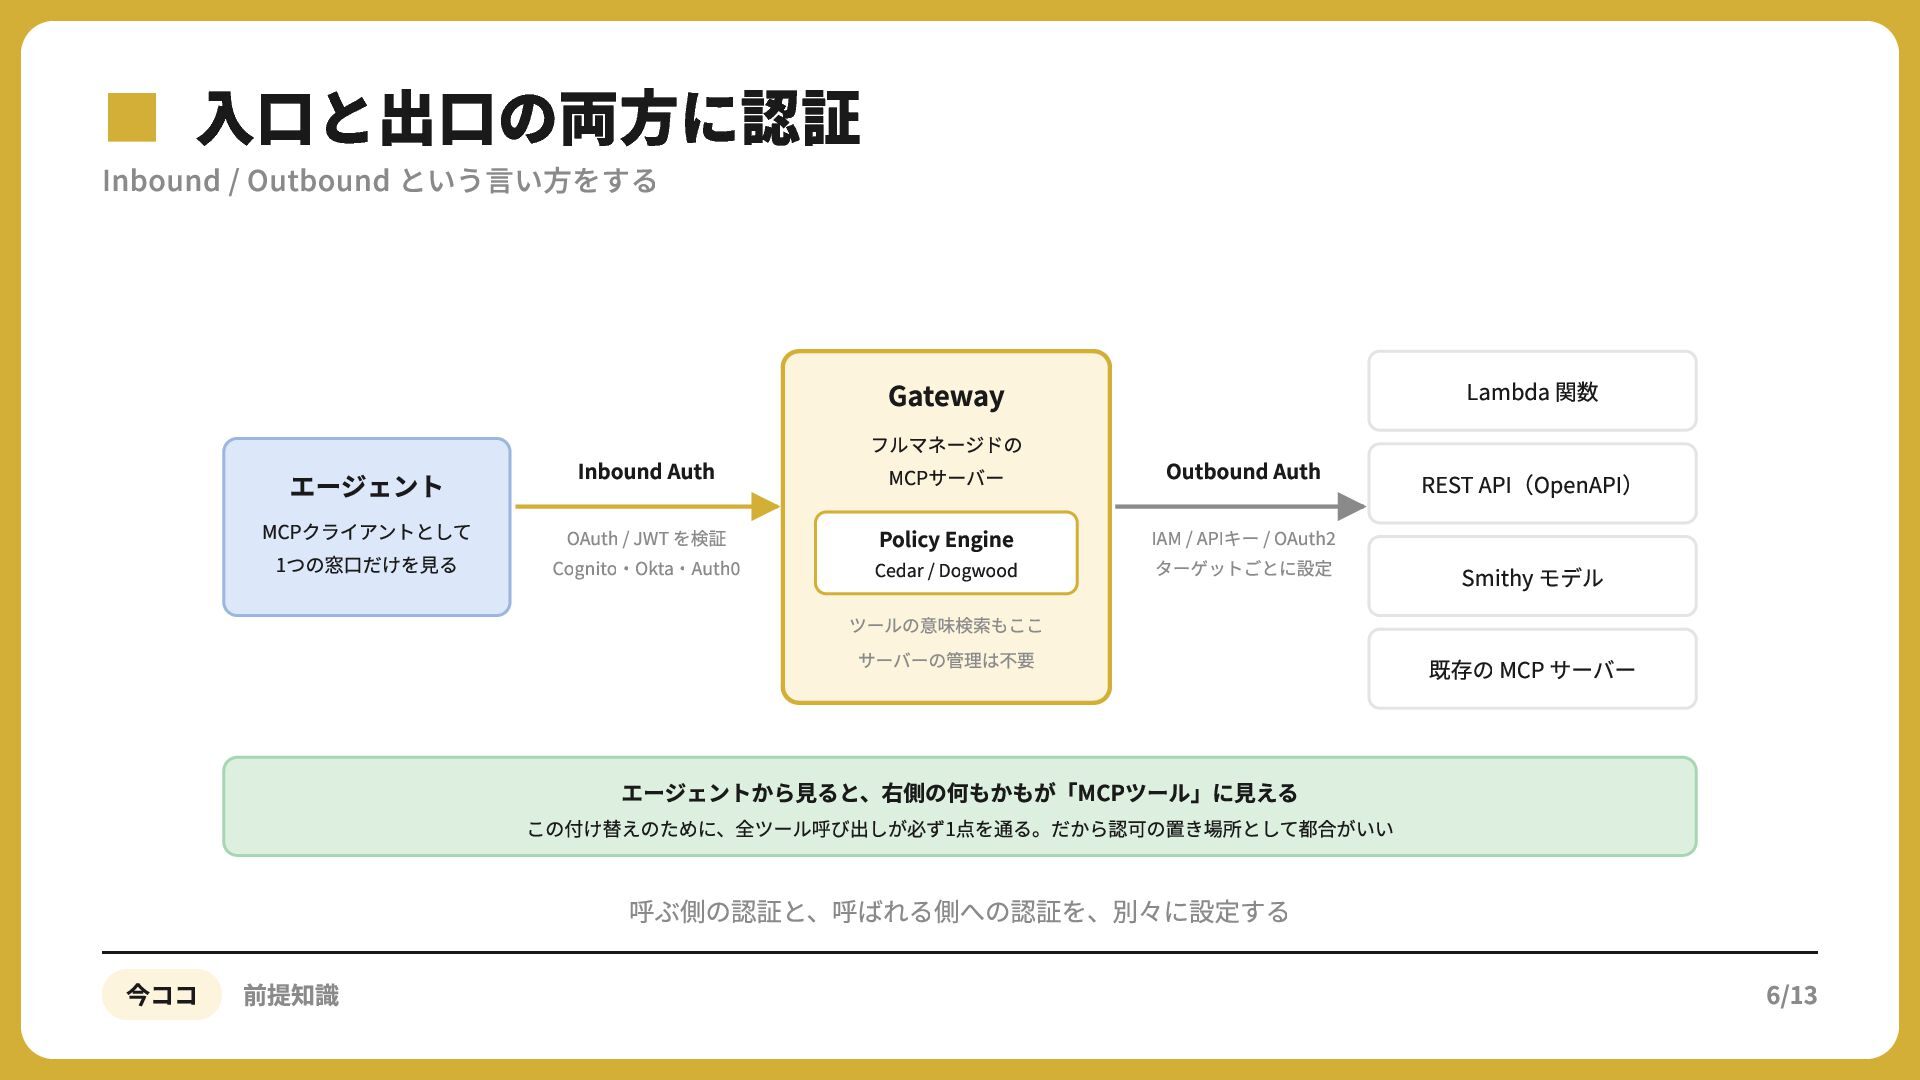The height and width of the screenshot is (1080, 1920).
Task: Select text 1つの窓口だけを見る
Action: (366, 565)
